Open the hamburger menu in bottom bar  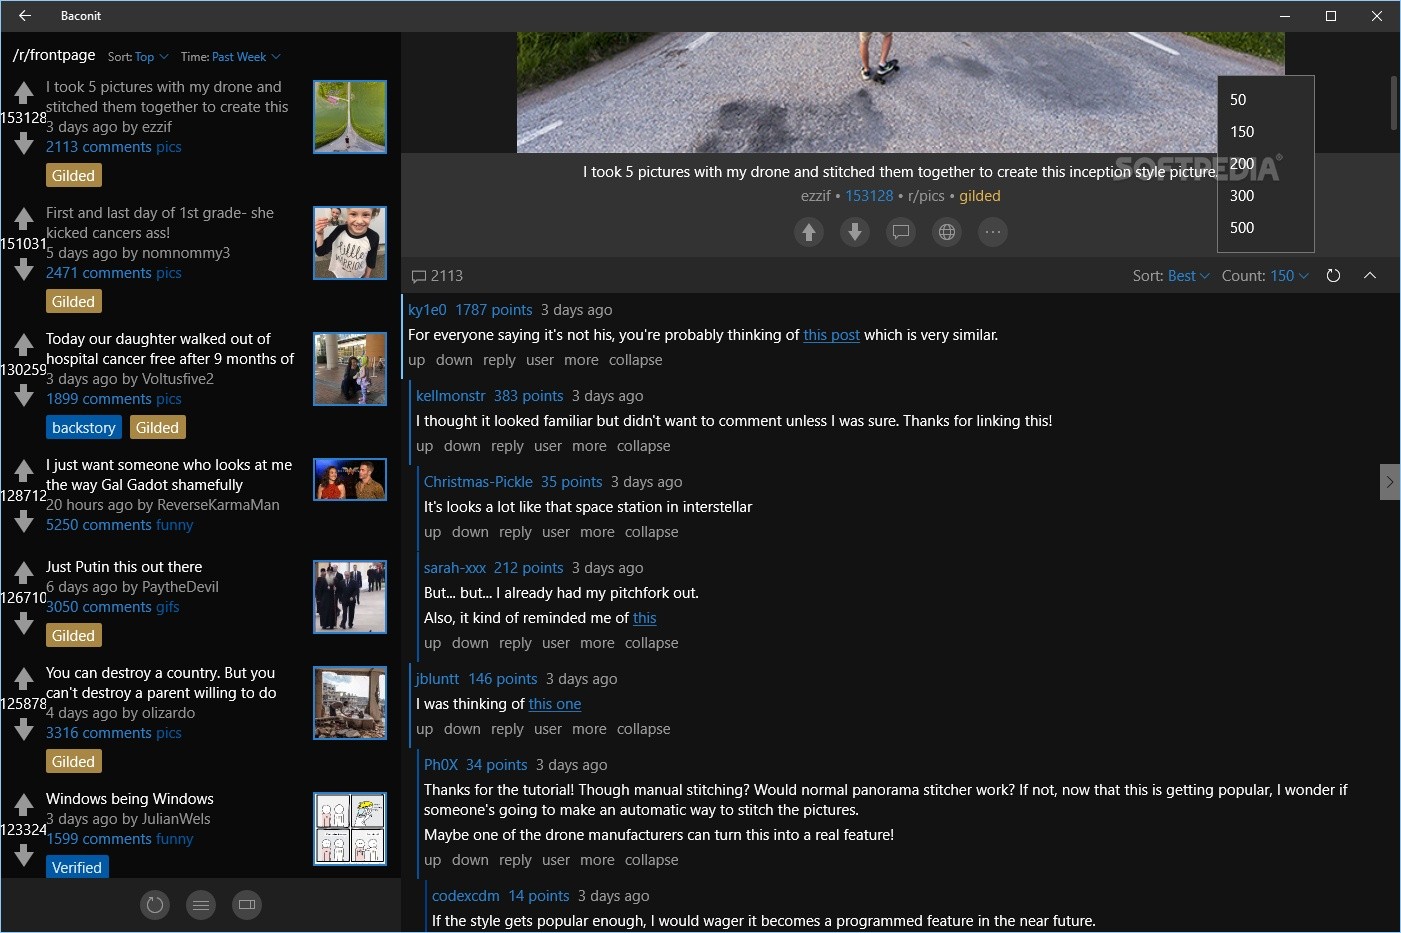201,905
